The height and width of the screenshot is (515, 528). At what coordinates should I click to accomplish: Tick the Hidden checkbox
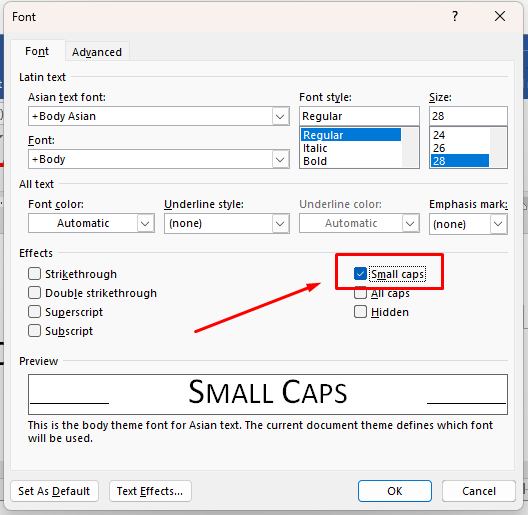[x=360, y=312]
